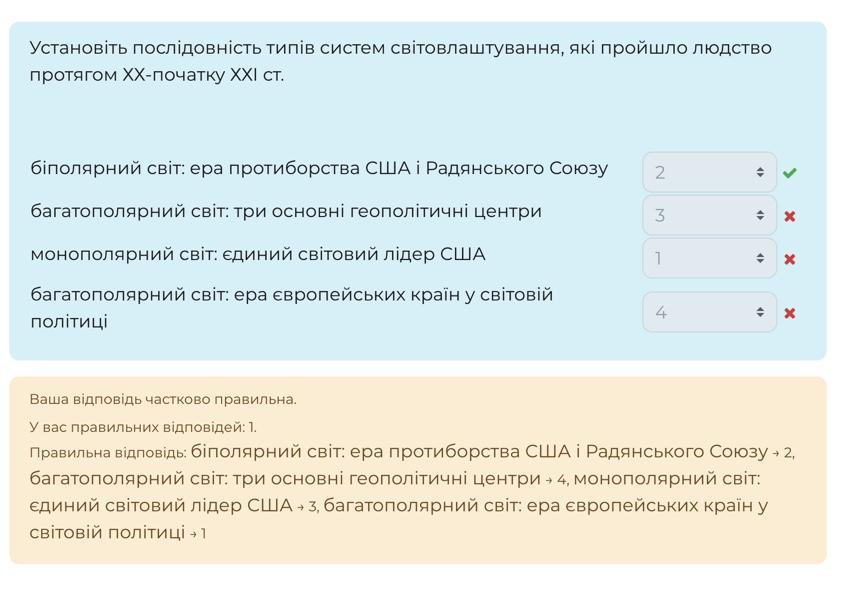
Task: Click the red cross beside dropdown showing 1
Action: 789,259
